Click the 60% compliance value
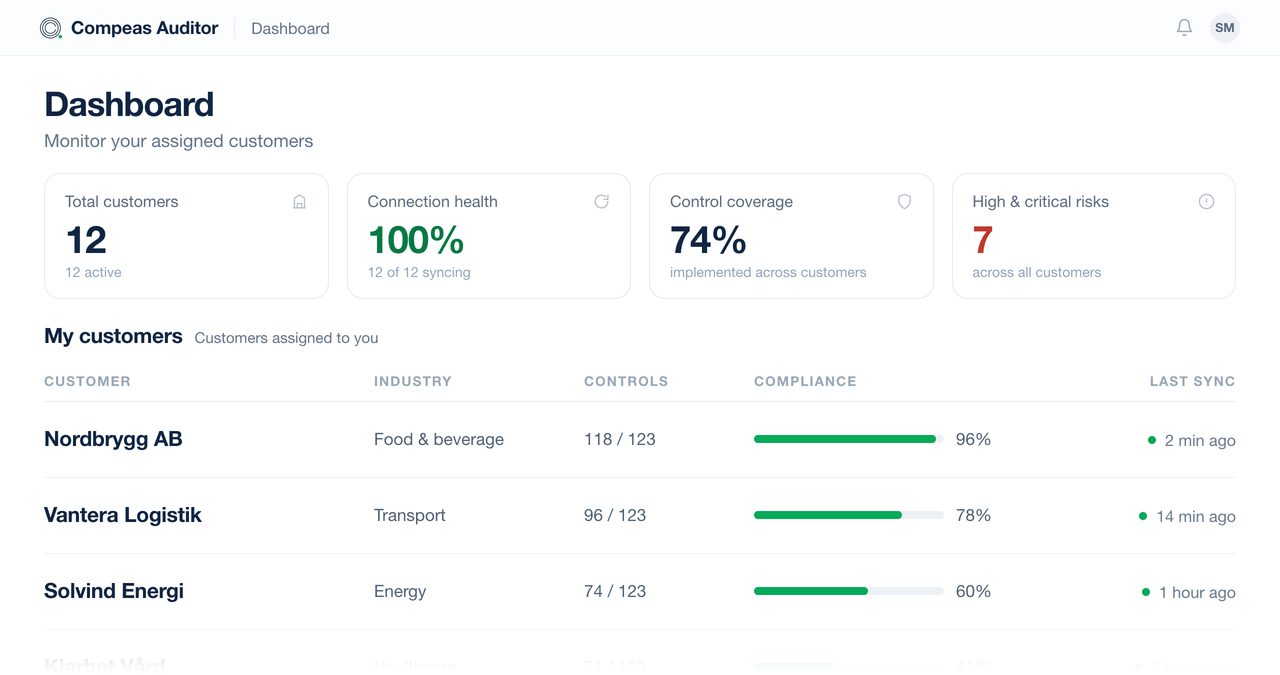 [973, 591]
